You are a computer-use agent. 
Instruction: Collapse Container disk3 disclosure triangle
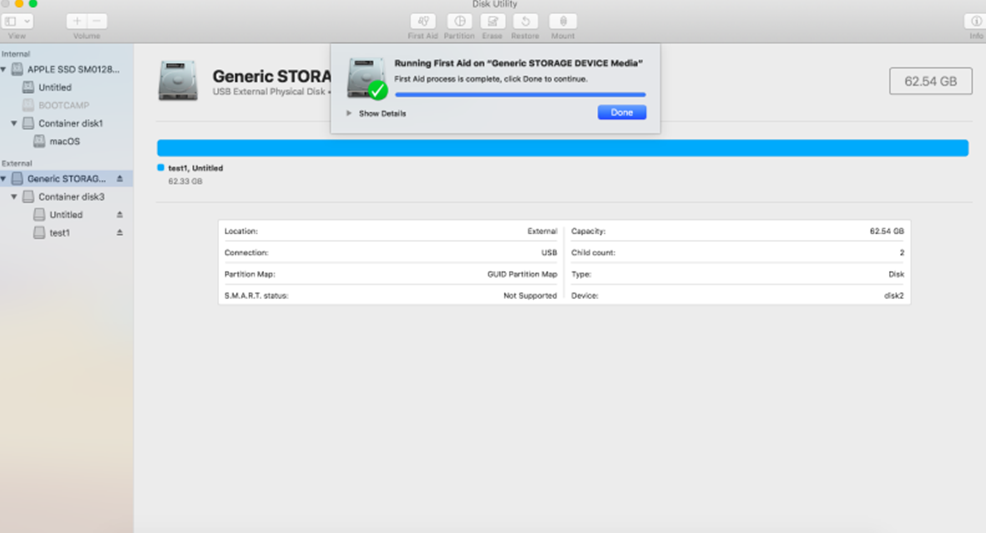point(14,197)
